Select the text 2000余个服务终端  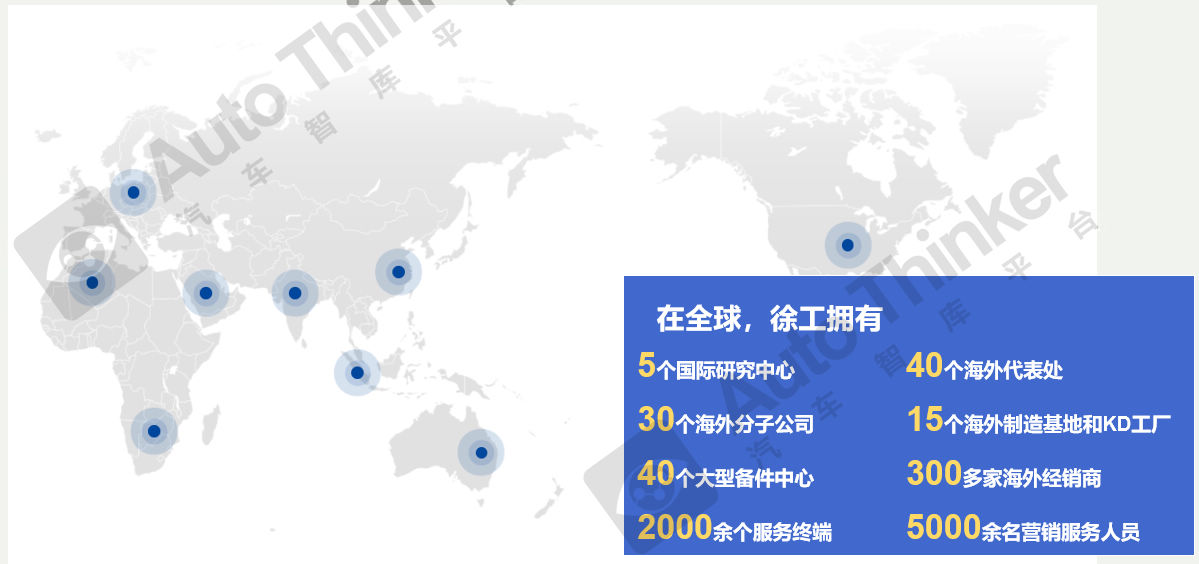point(735,529)
